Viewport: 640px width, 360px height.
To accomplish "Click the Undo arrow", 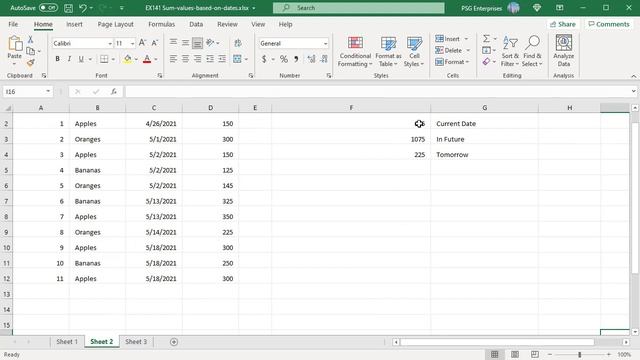I will (83, 8).
